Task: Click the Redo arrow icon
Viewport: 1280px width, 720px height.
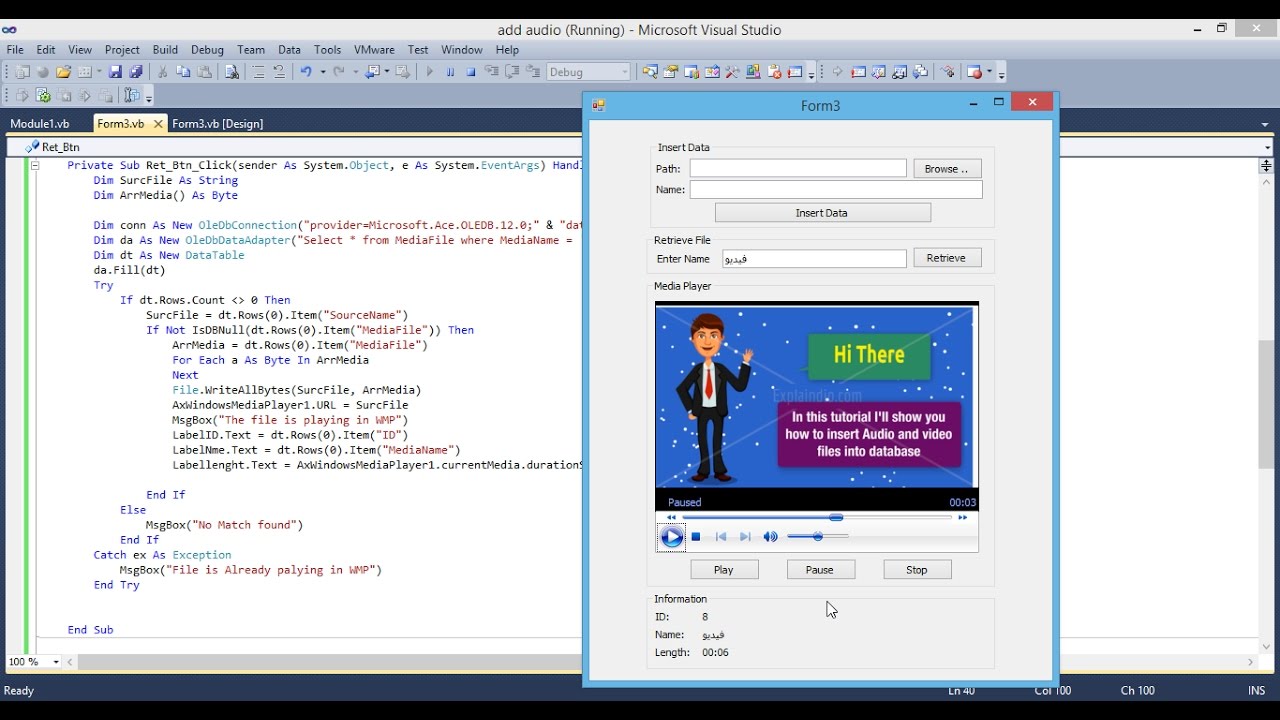Action: point(339,72)
